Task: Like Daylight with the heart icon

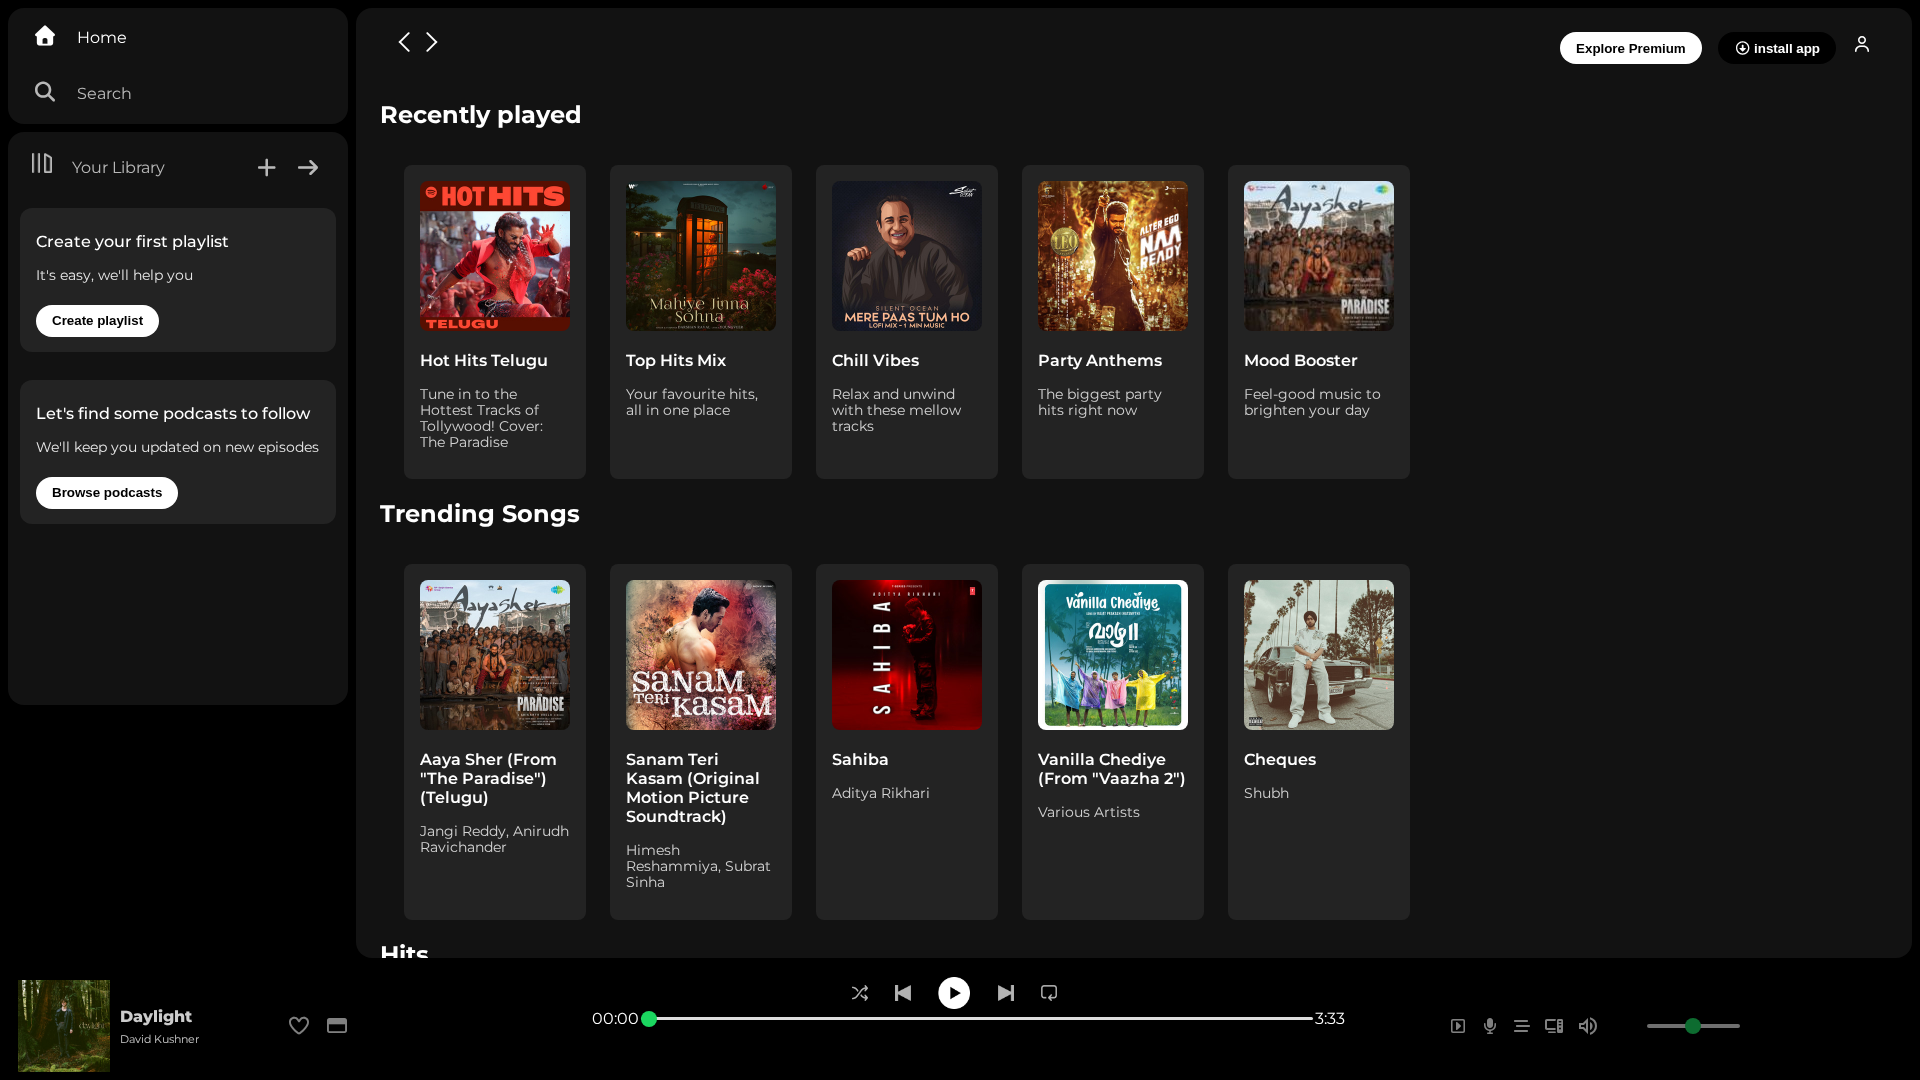Action: 299,1026
